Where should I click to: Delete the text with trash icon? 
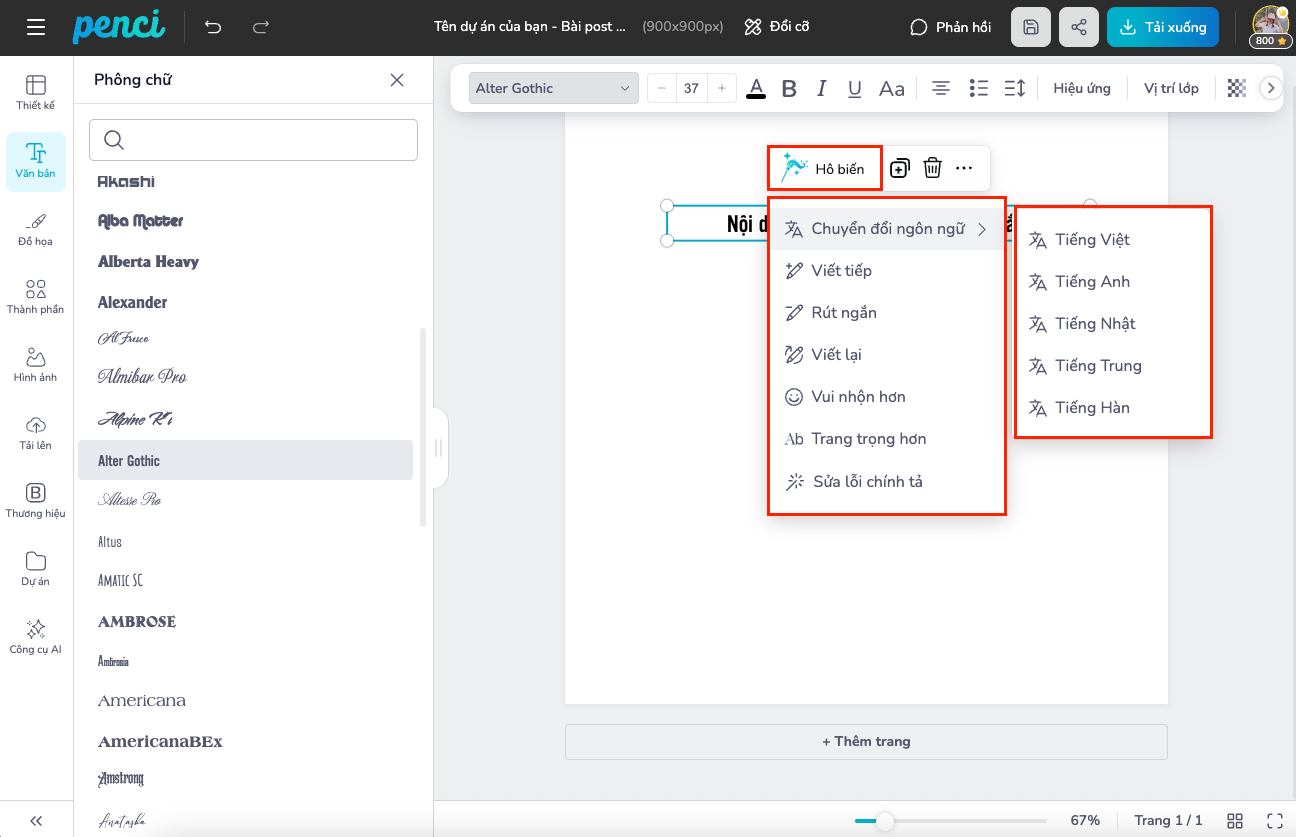tap(932, 168)
